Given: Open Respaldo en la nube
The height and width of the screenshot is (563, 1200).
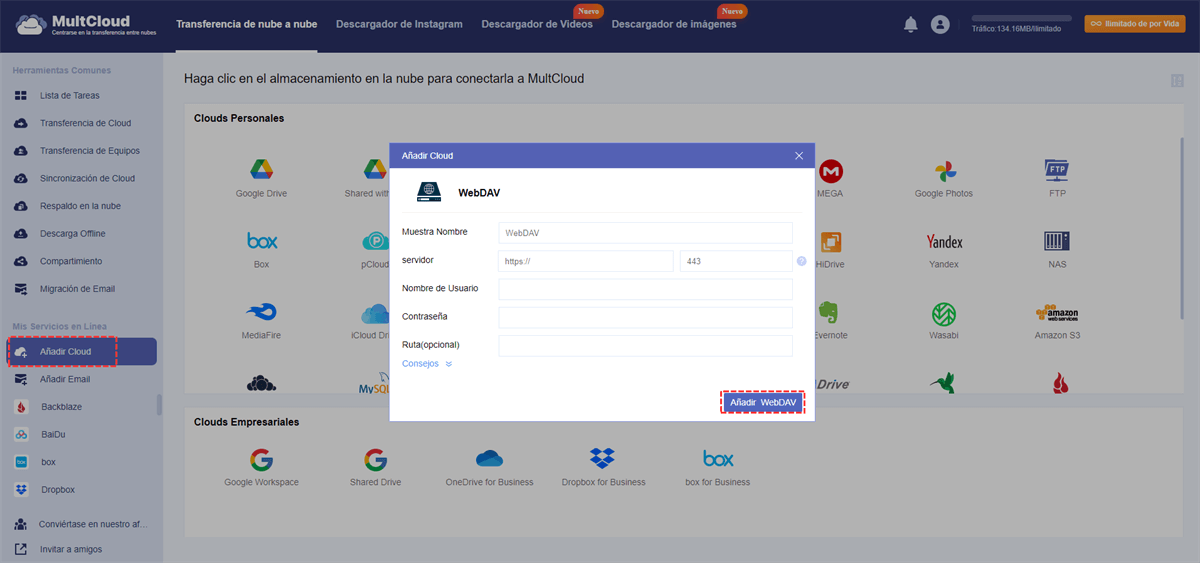Looking at the screenshot, I should click(x=80, y=206).
